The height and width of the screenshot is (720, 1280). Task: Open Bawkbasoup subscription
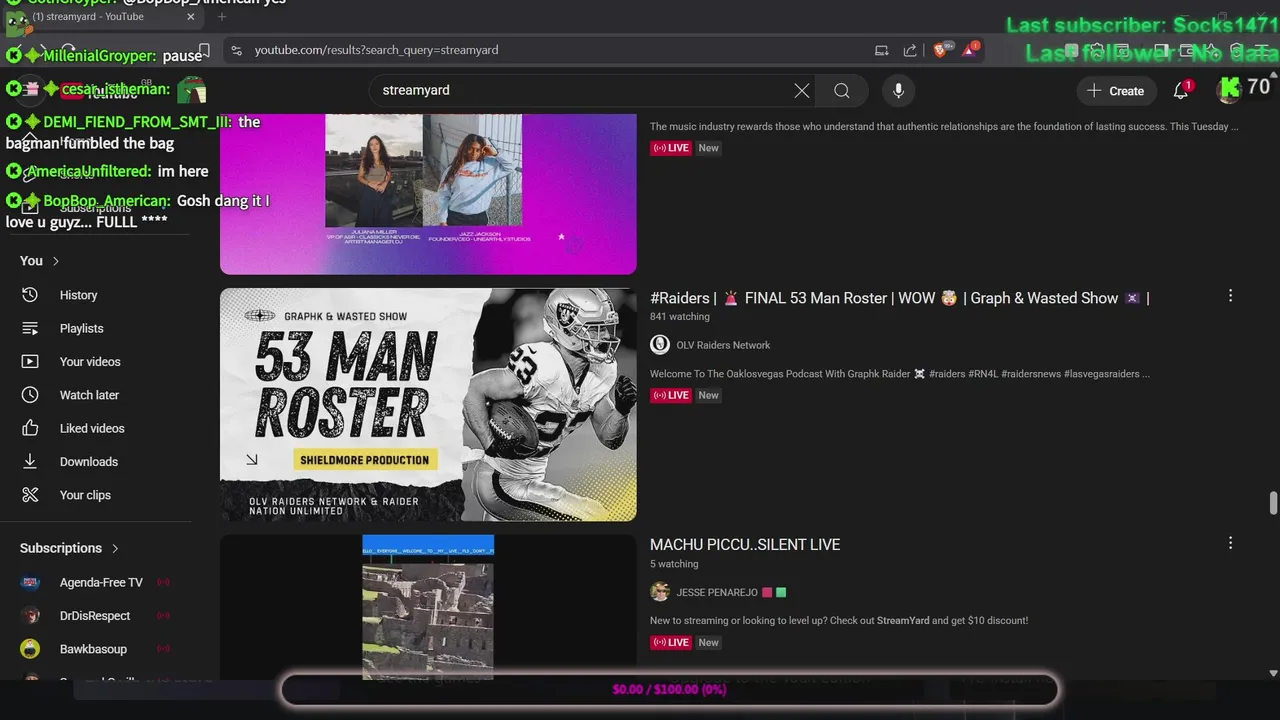pos(93,649)
